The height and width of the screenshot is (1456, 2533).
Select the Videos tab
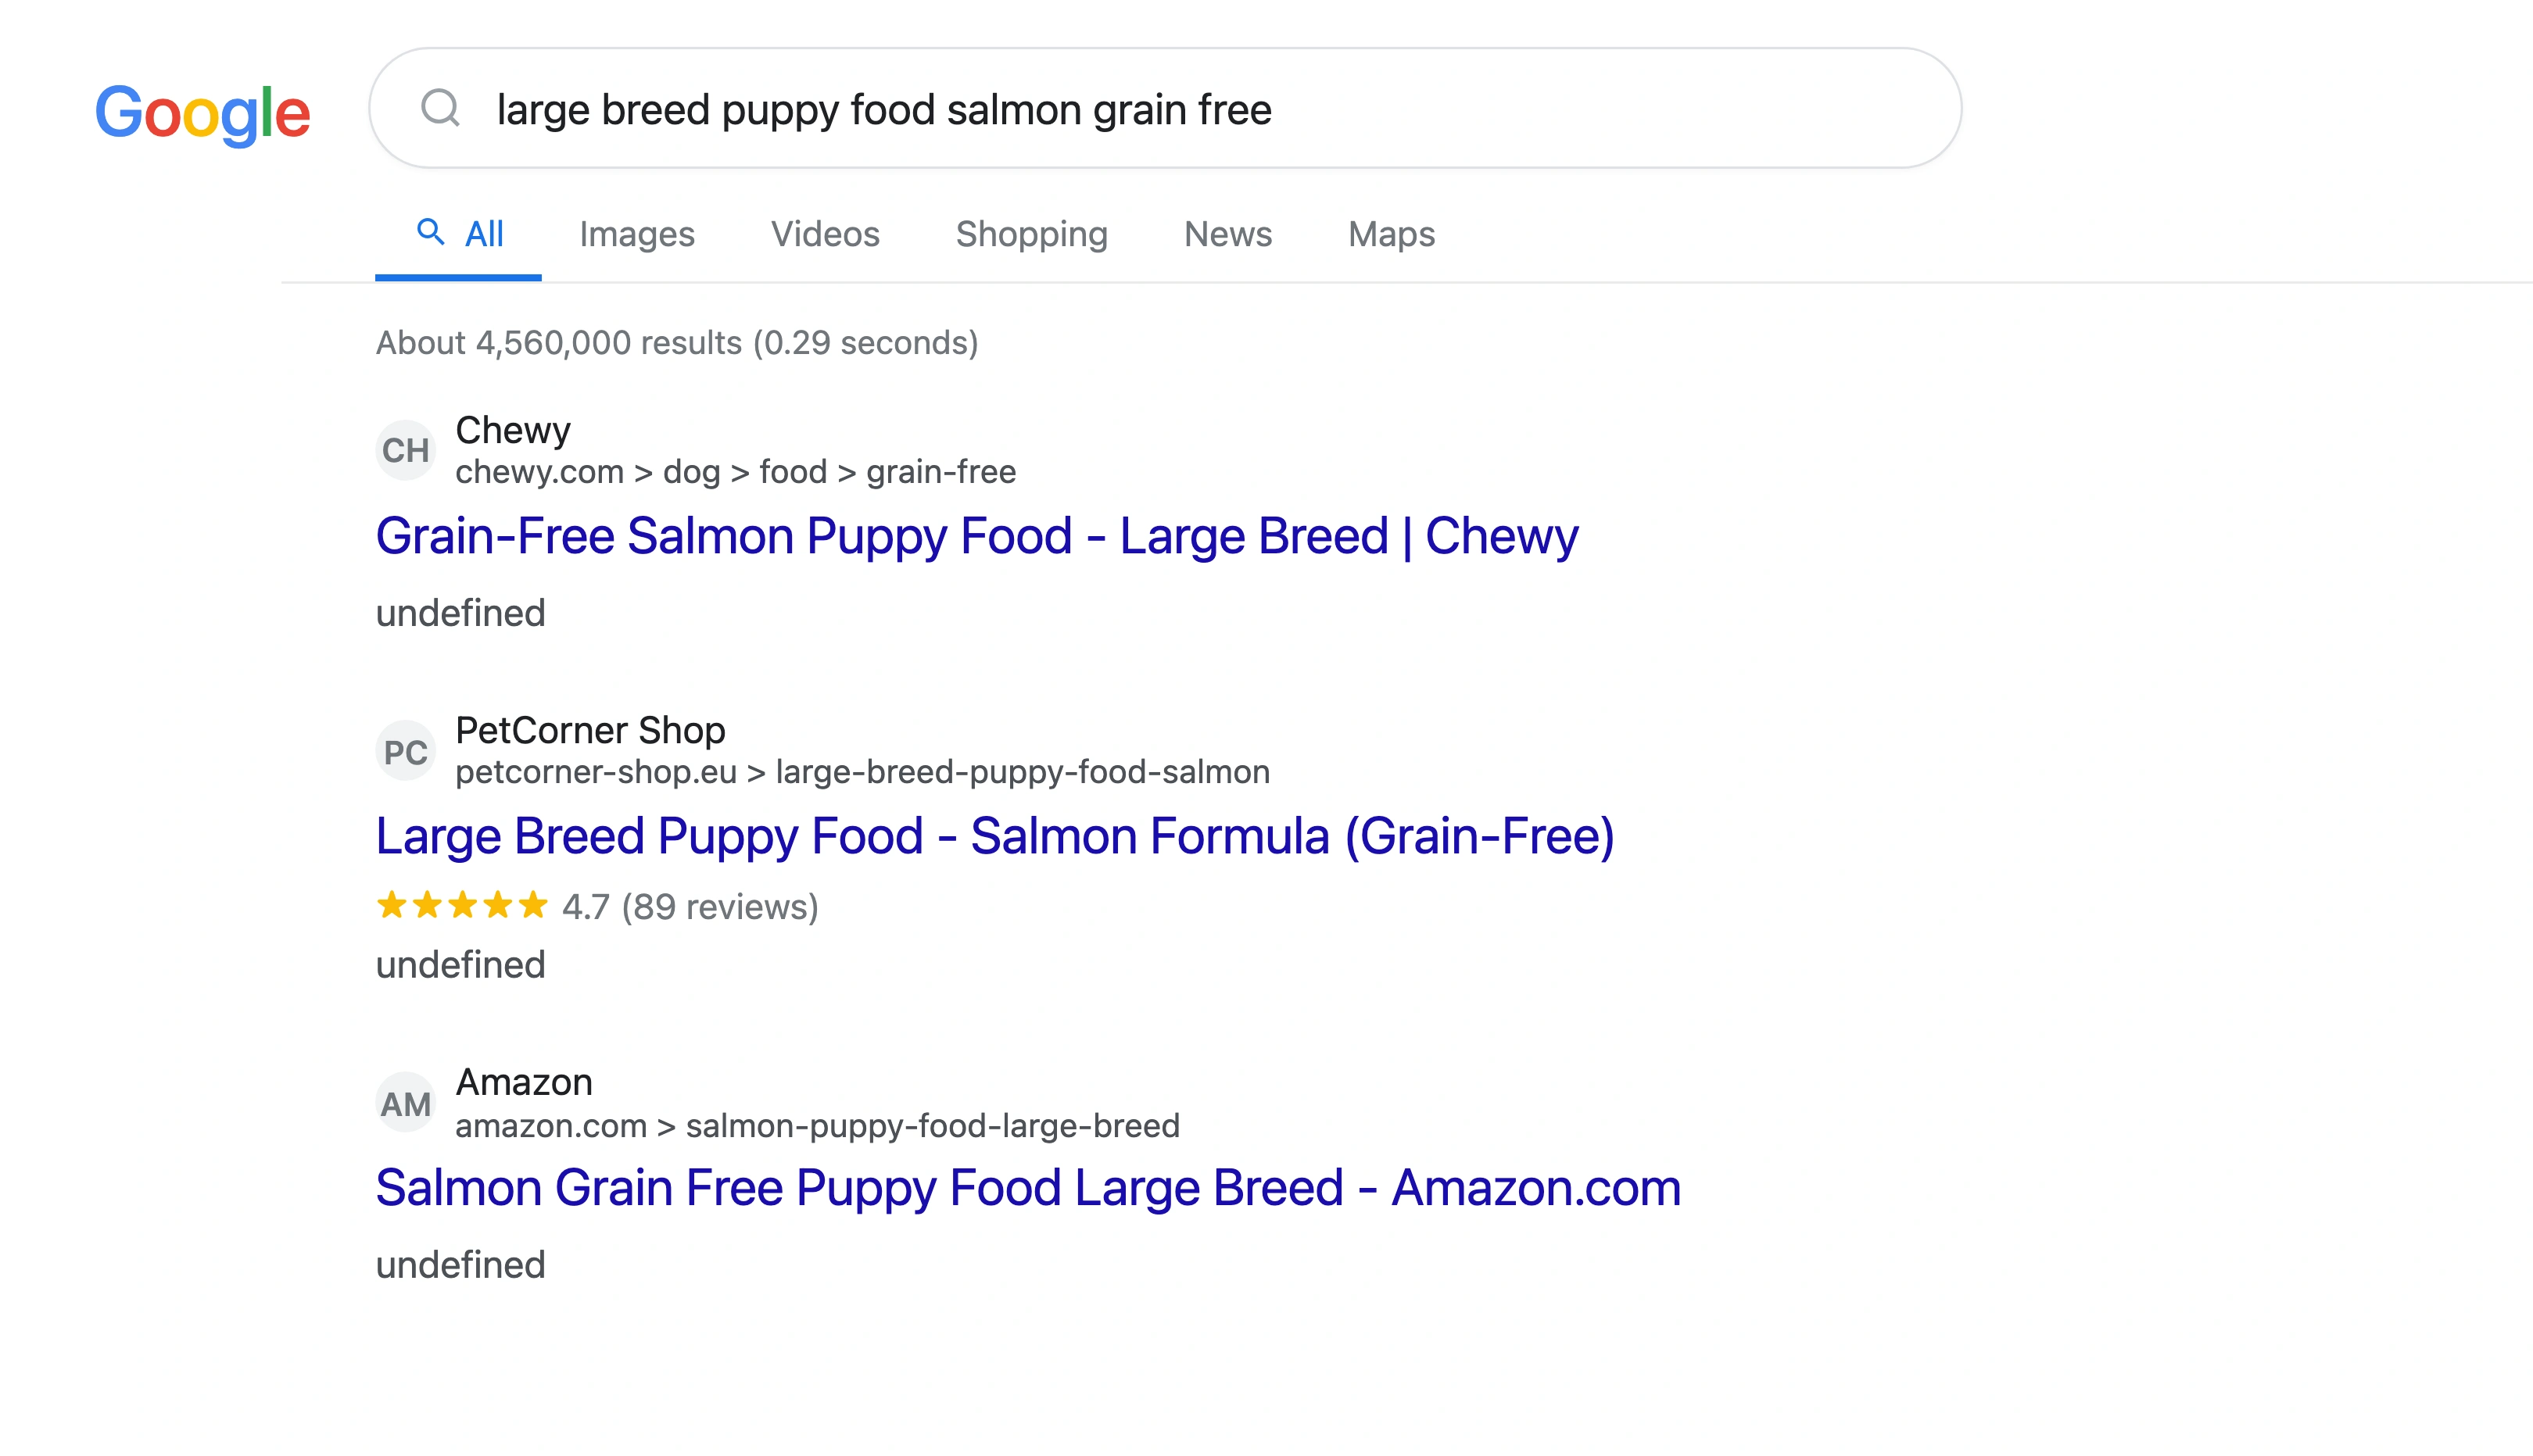click(825, 233)
